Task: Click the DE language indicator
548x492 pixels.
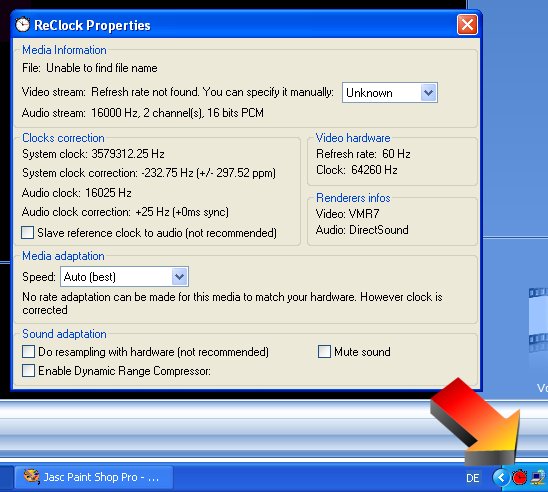Action: [x=473, y=478]
